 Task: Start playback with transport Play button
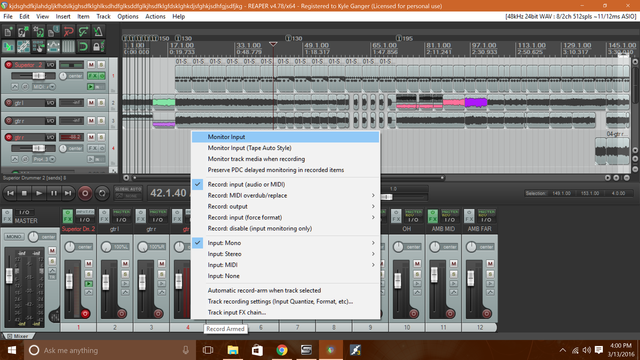[39, 193]
